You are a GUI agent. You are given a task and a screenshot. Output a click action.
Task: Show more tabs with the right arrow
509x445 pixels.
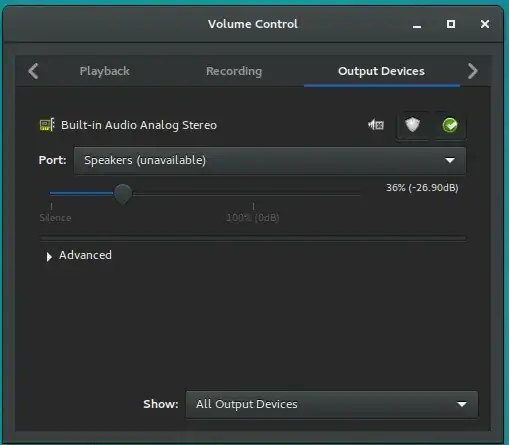click(472, 71)
